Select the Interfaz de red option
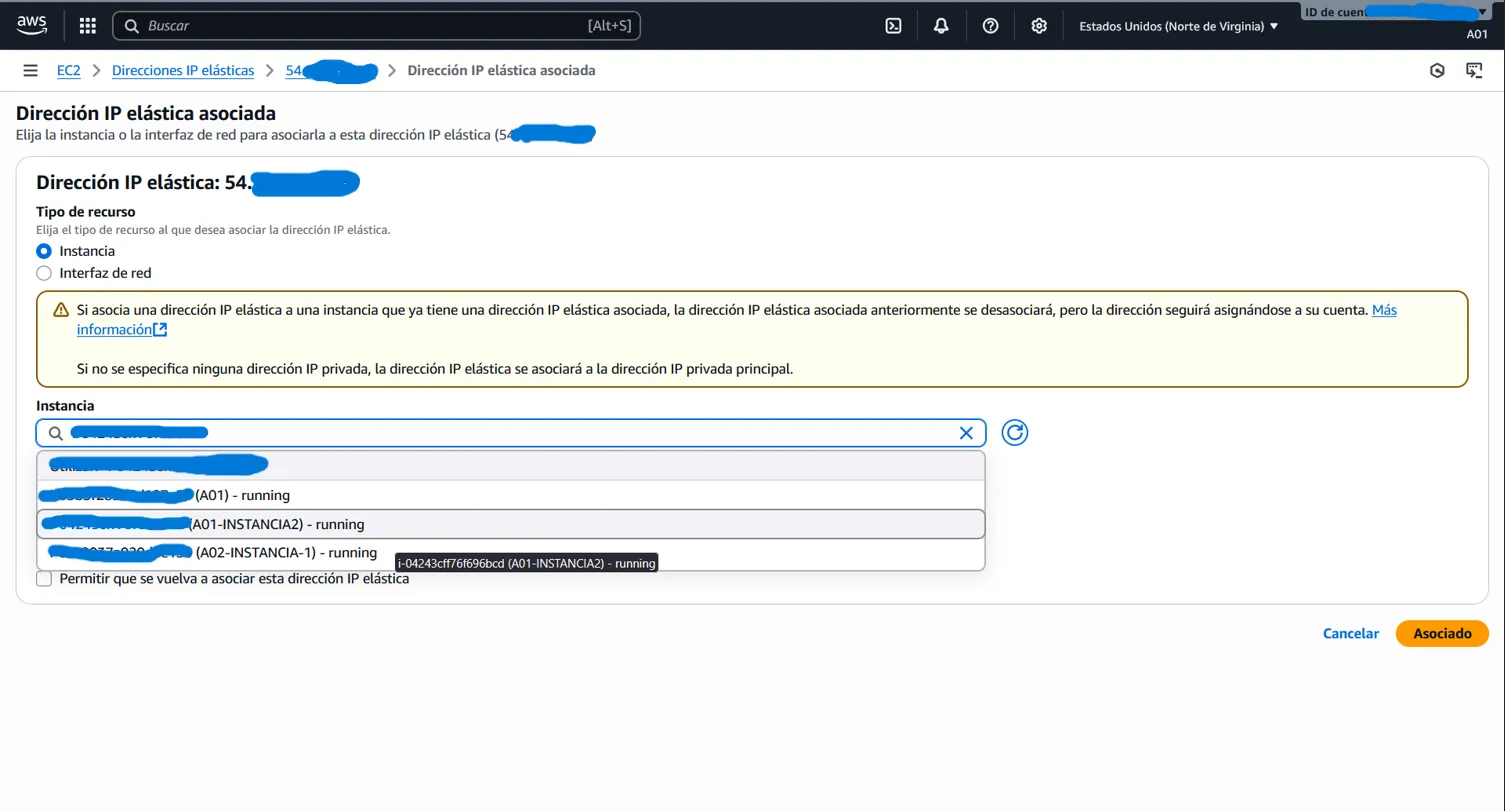Screen dimensions: 1505x811 pos(44,273)
